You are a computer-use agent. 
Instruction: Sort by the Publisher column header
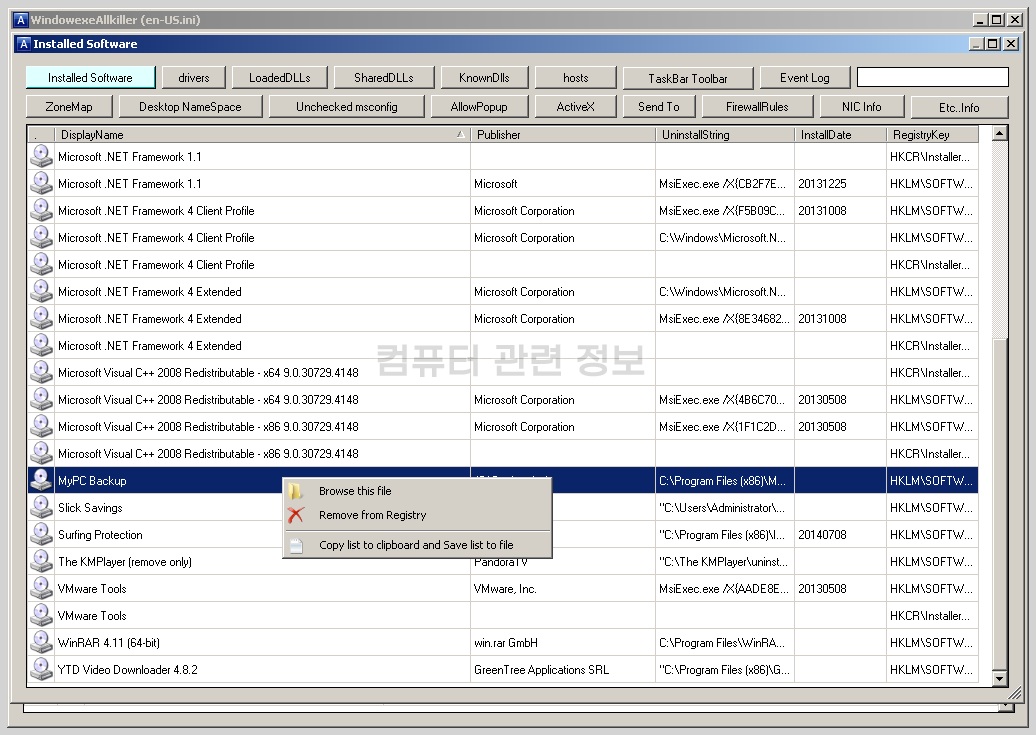(563, 135)
